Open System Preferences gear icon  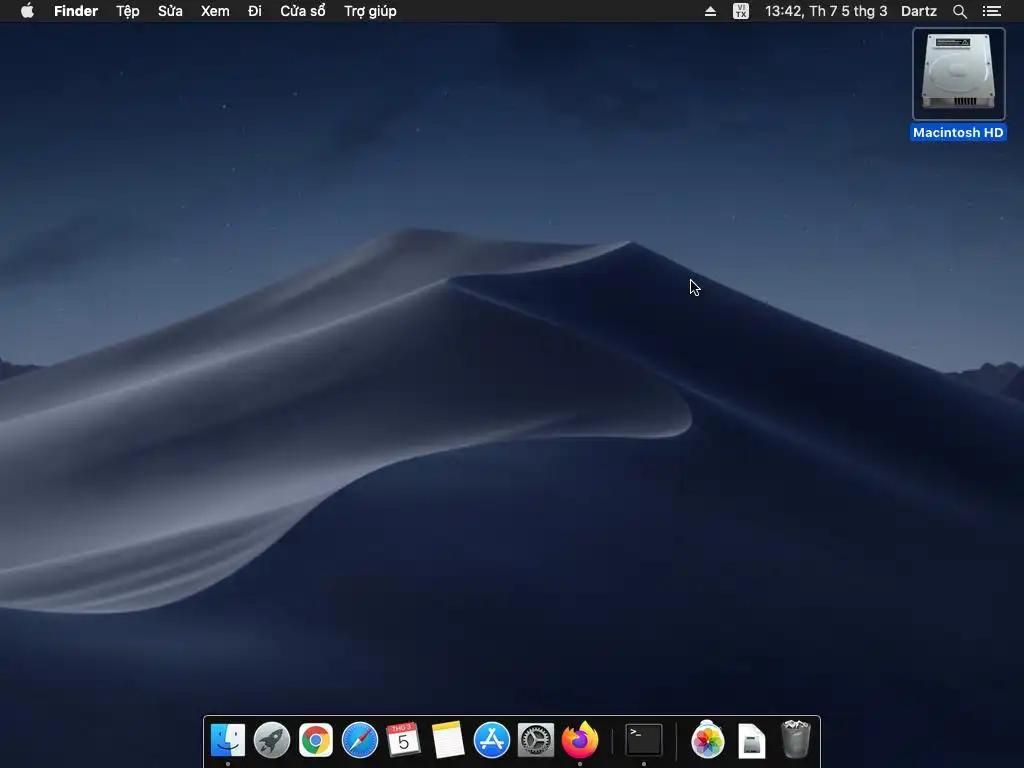pos(536,740)
